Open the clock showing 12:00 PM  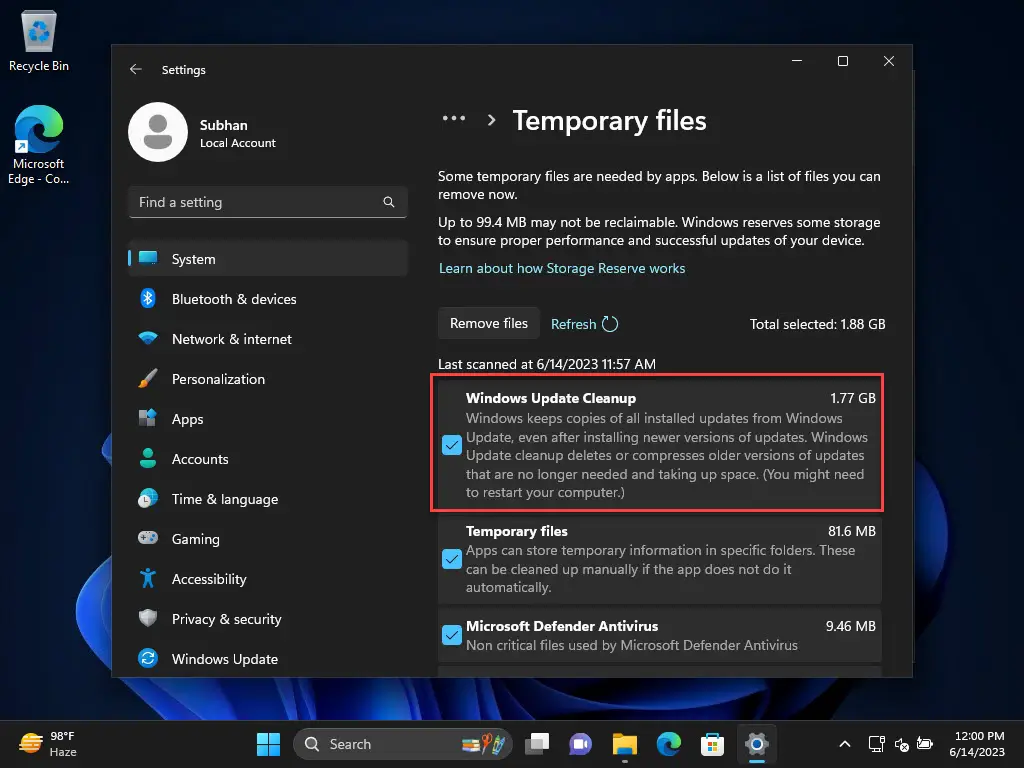point(977,744)
